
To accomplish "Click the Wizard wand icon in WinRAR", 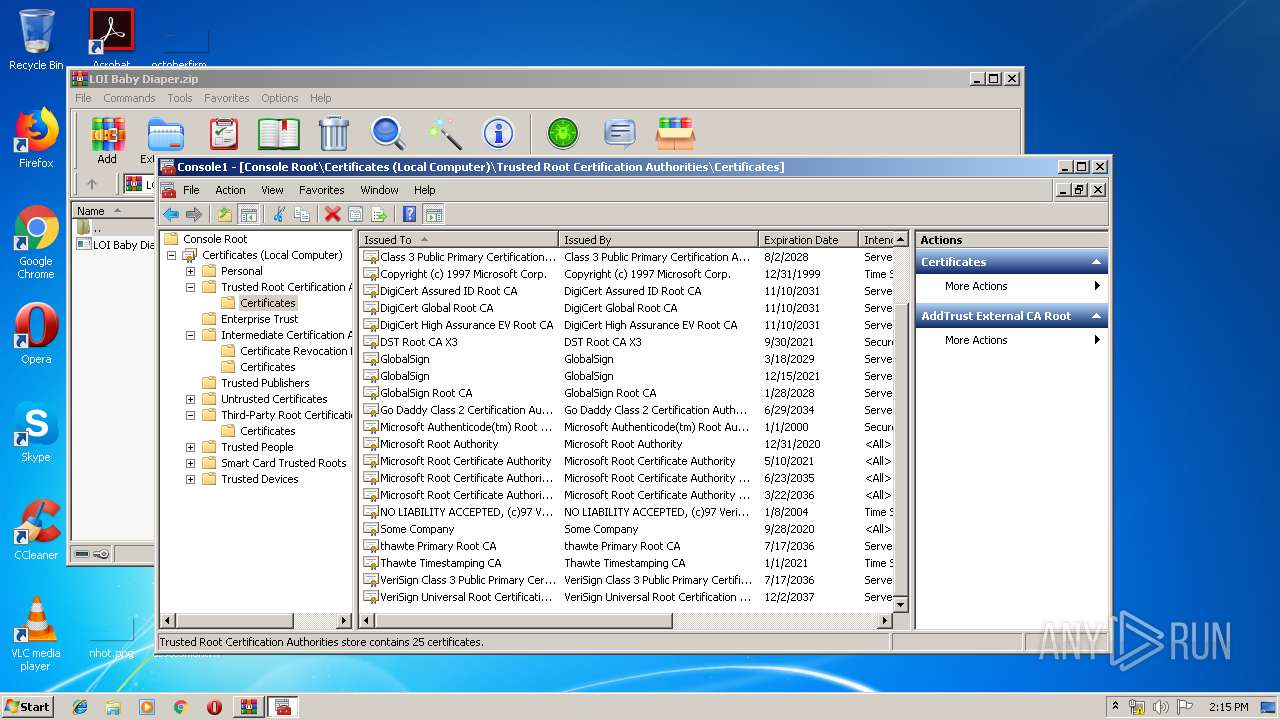I will (x=443, y=133).
